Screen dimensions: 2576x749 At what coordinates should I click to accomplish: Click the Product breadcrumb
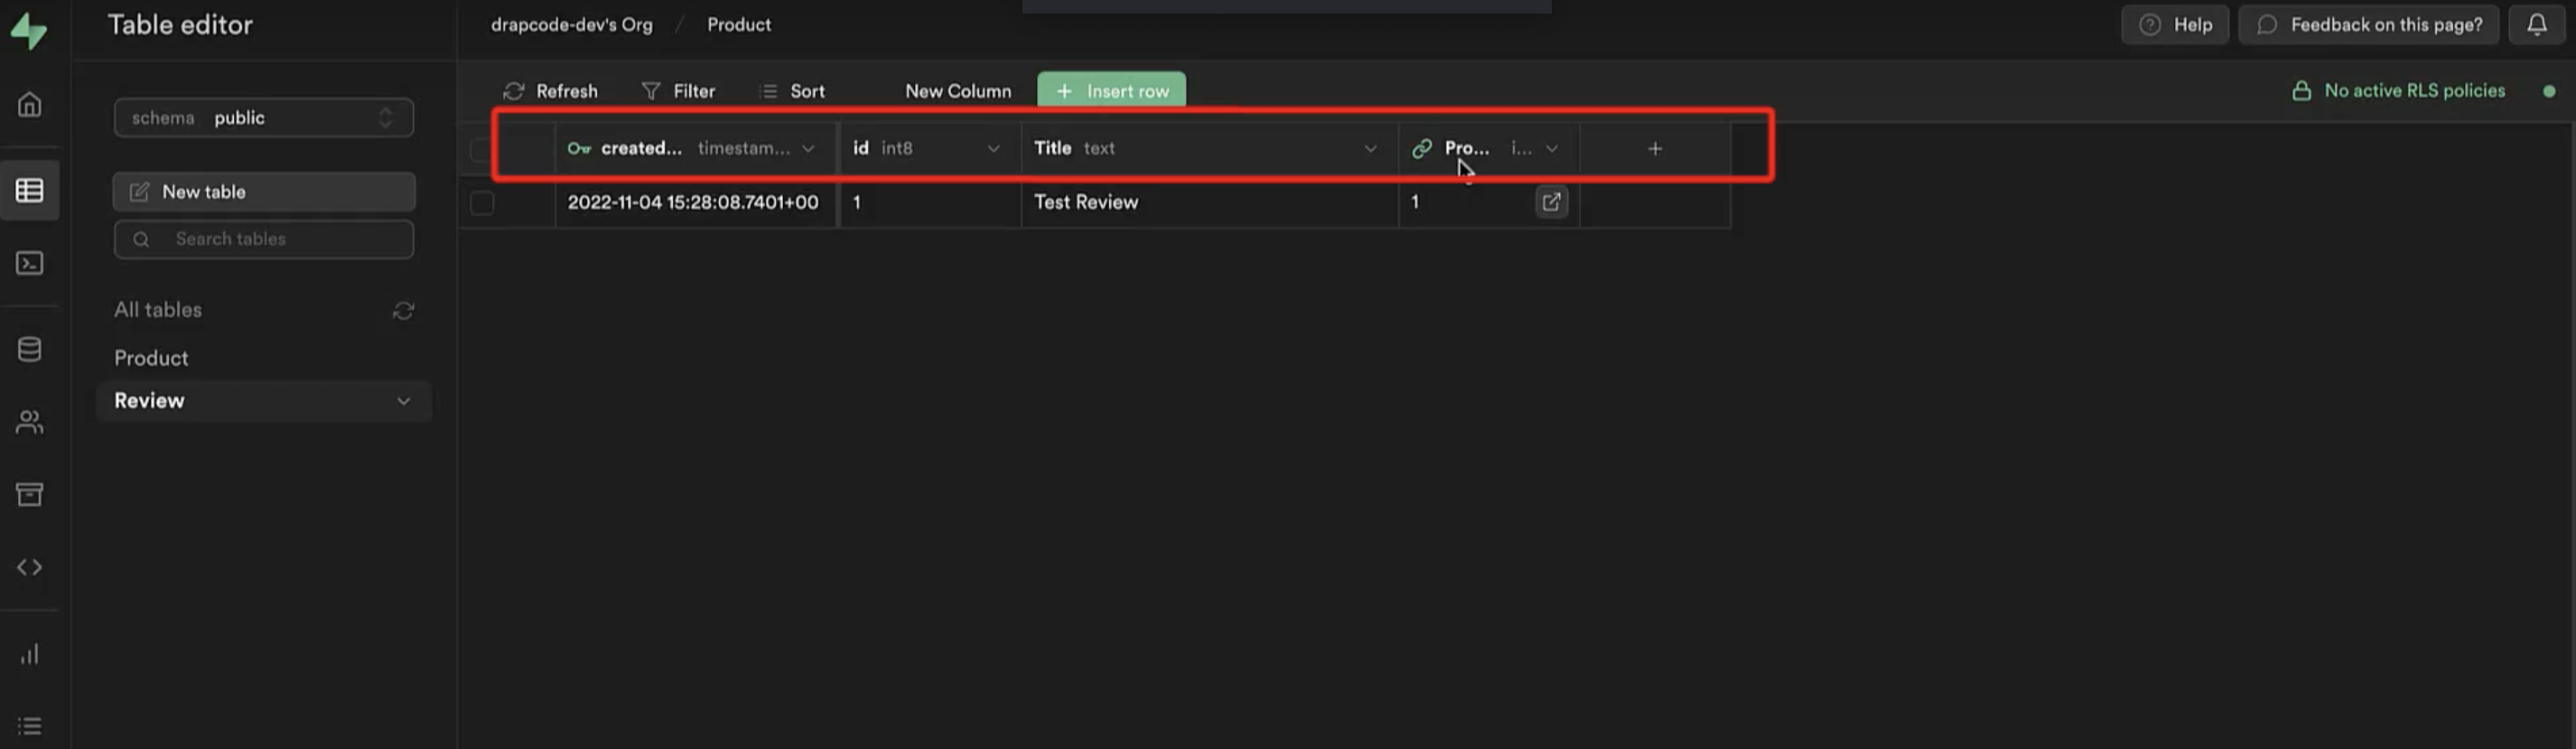pyautogui.click(x=739, y=25)
